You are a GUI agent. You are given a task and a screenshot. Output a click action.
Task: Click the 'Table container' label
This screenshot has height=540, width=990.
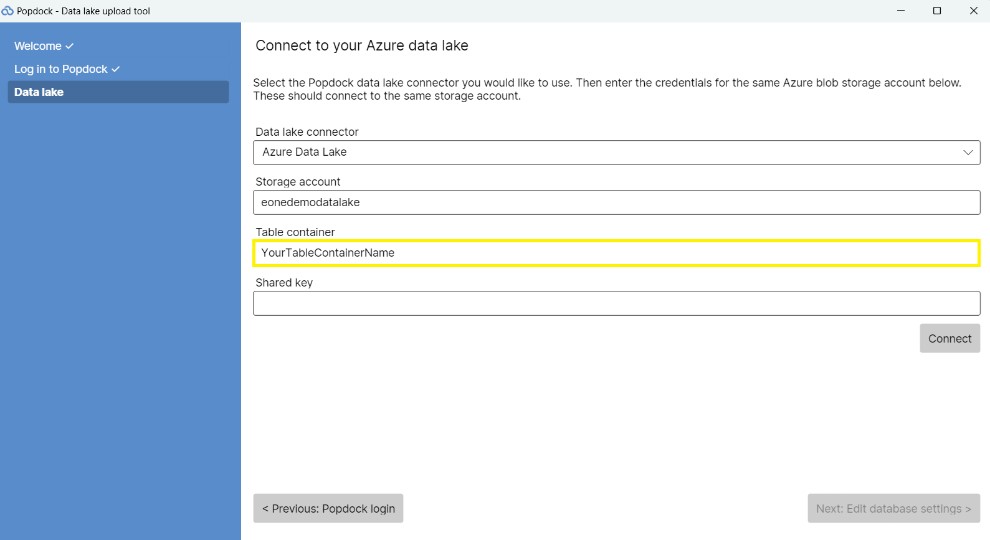pyautogui.click(x=295, y=232)
